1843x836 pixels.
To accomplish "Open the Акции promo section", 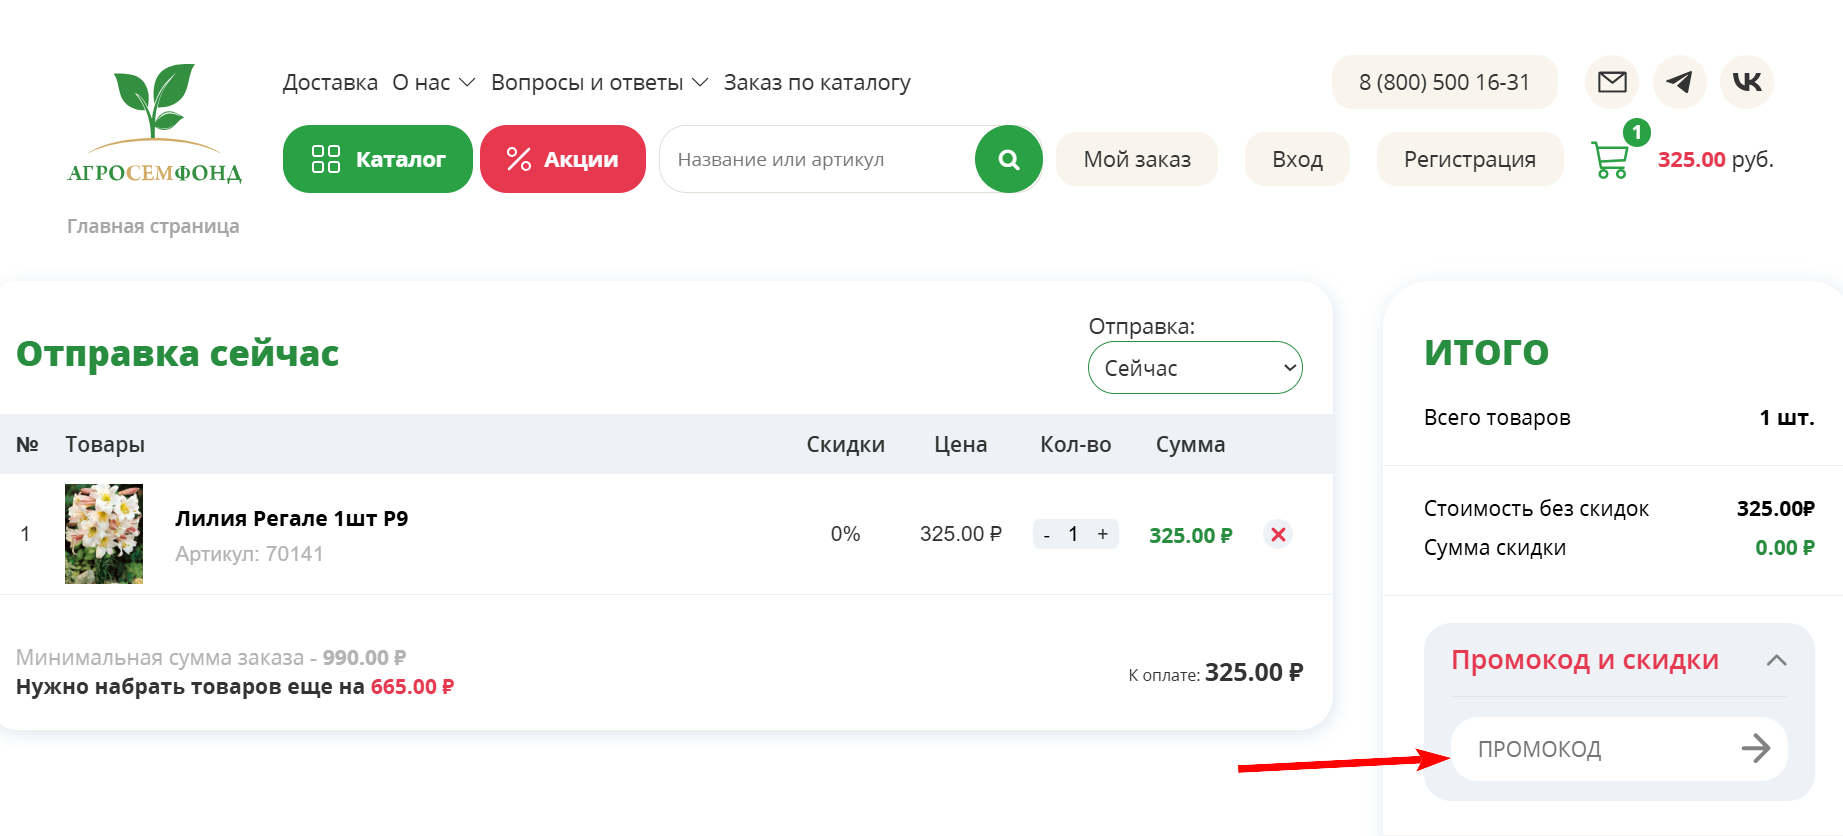I will pos(562,158).
